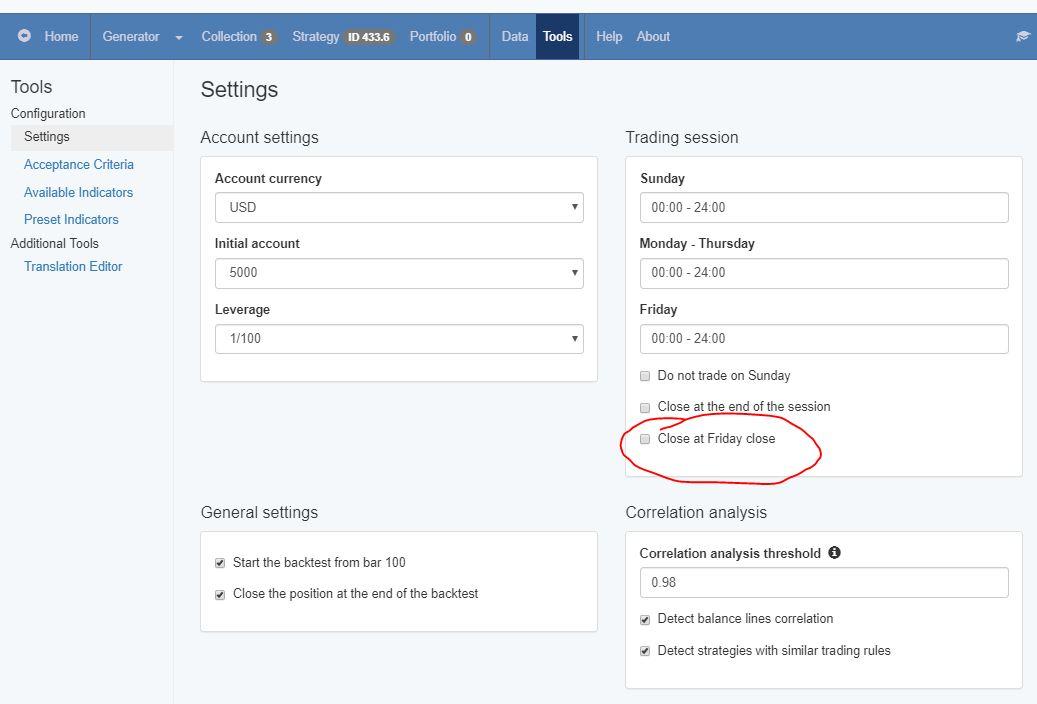
Task: Expand the Initial account dropdown
Action: [399, 273]
